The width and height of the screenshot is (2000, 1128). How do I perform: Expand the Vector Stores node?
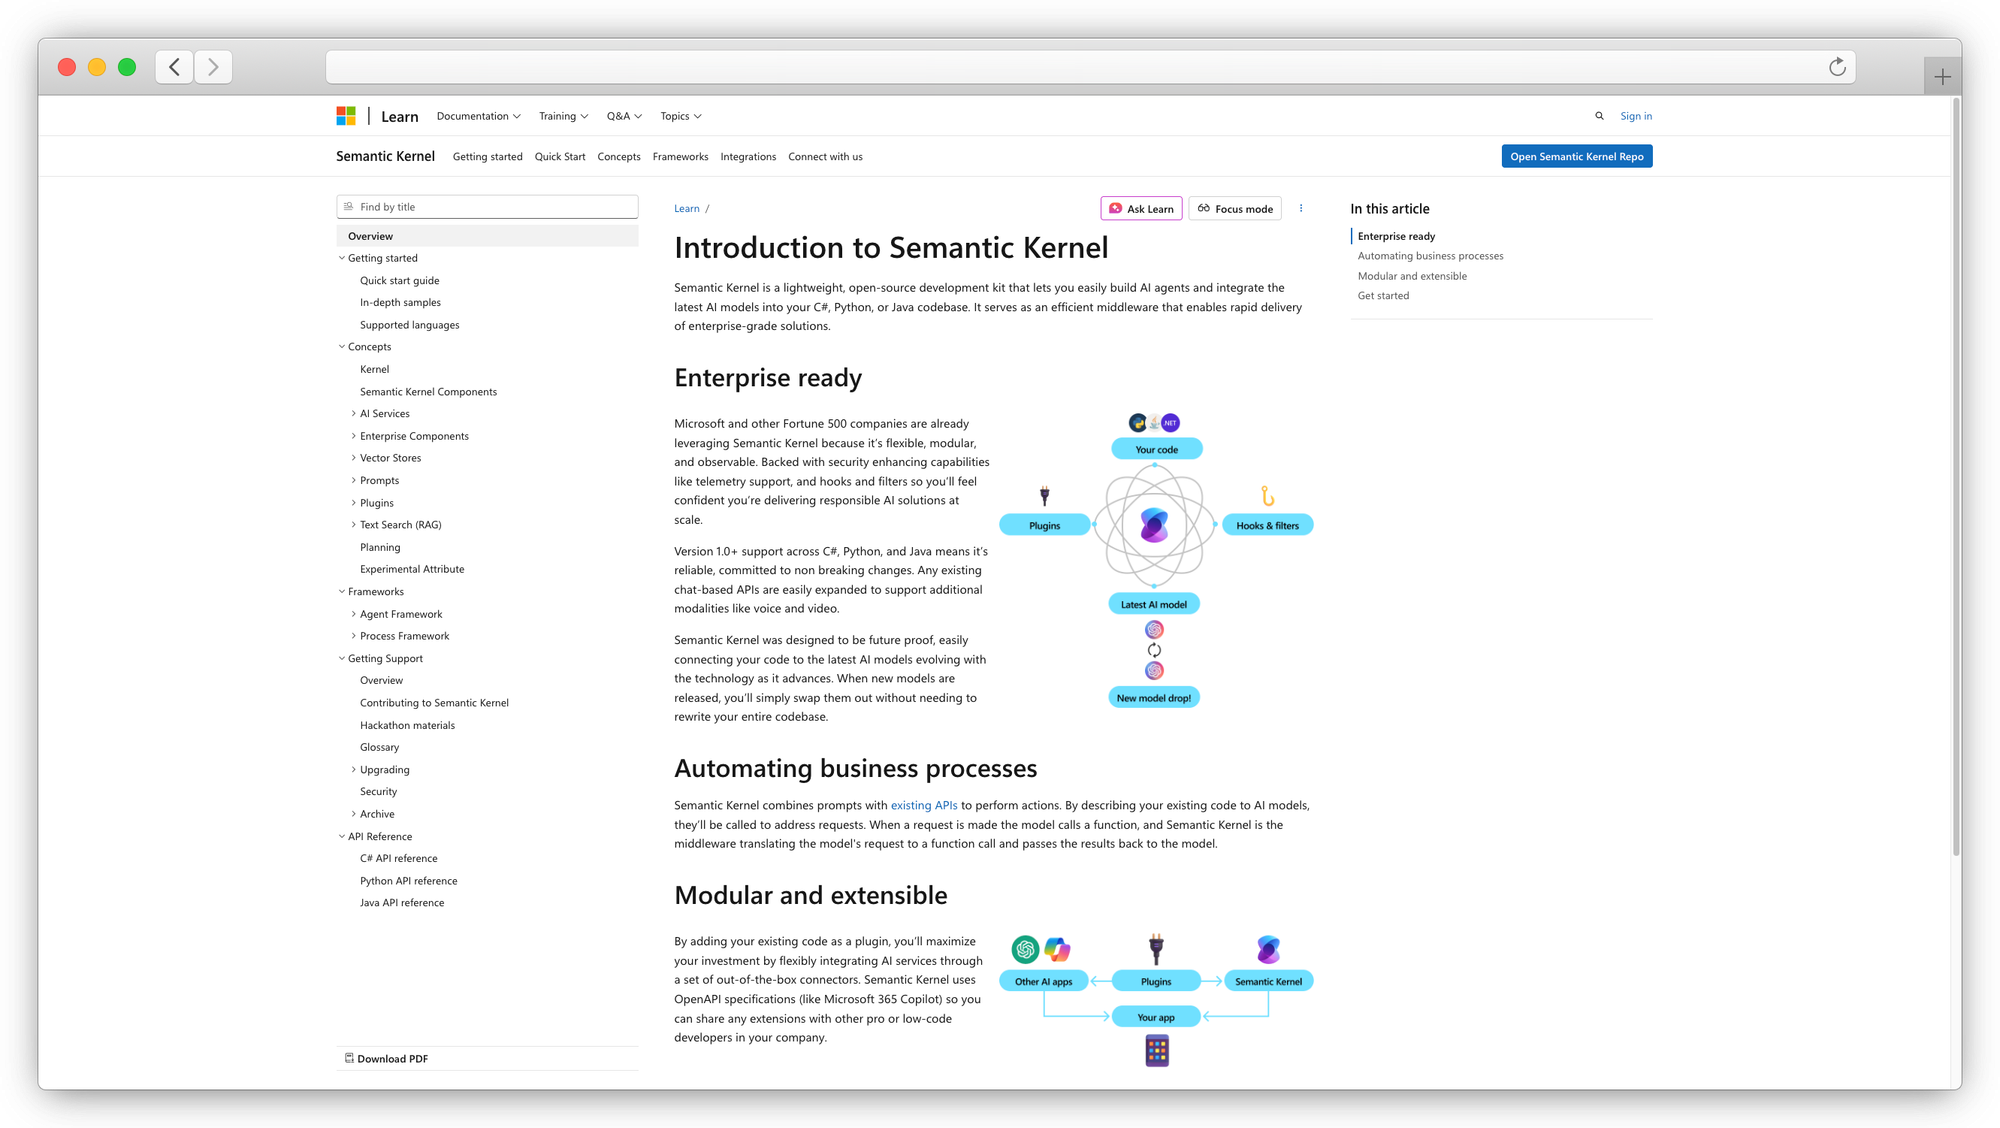coord(354,458)
